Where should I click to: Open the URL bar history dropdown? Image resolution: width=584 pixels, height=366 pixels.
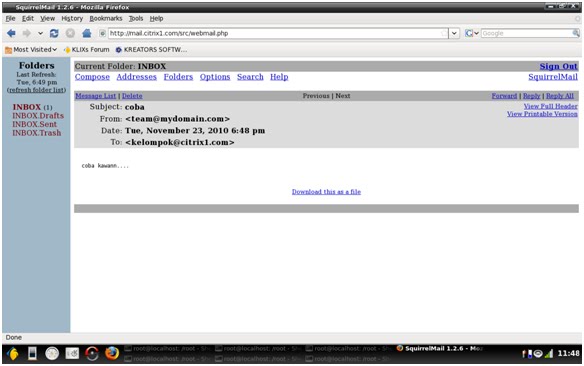pos(454,33)
